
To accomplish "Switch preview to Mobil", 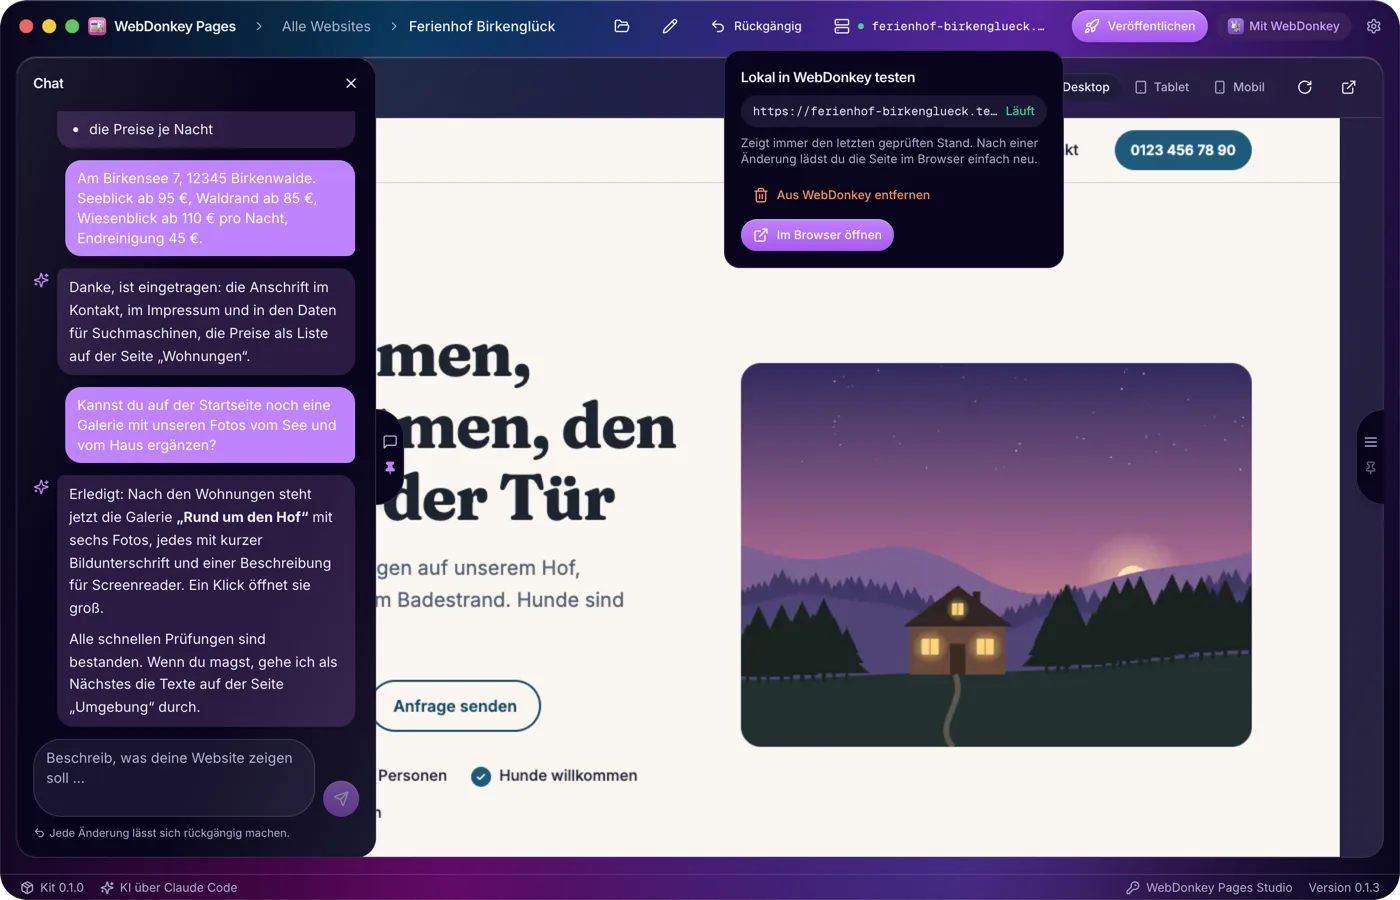I will click(1240, 87).
